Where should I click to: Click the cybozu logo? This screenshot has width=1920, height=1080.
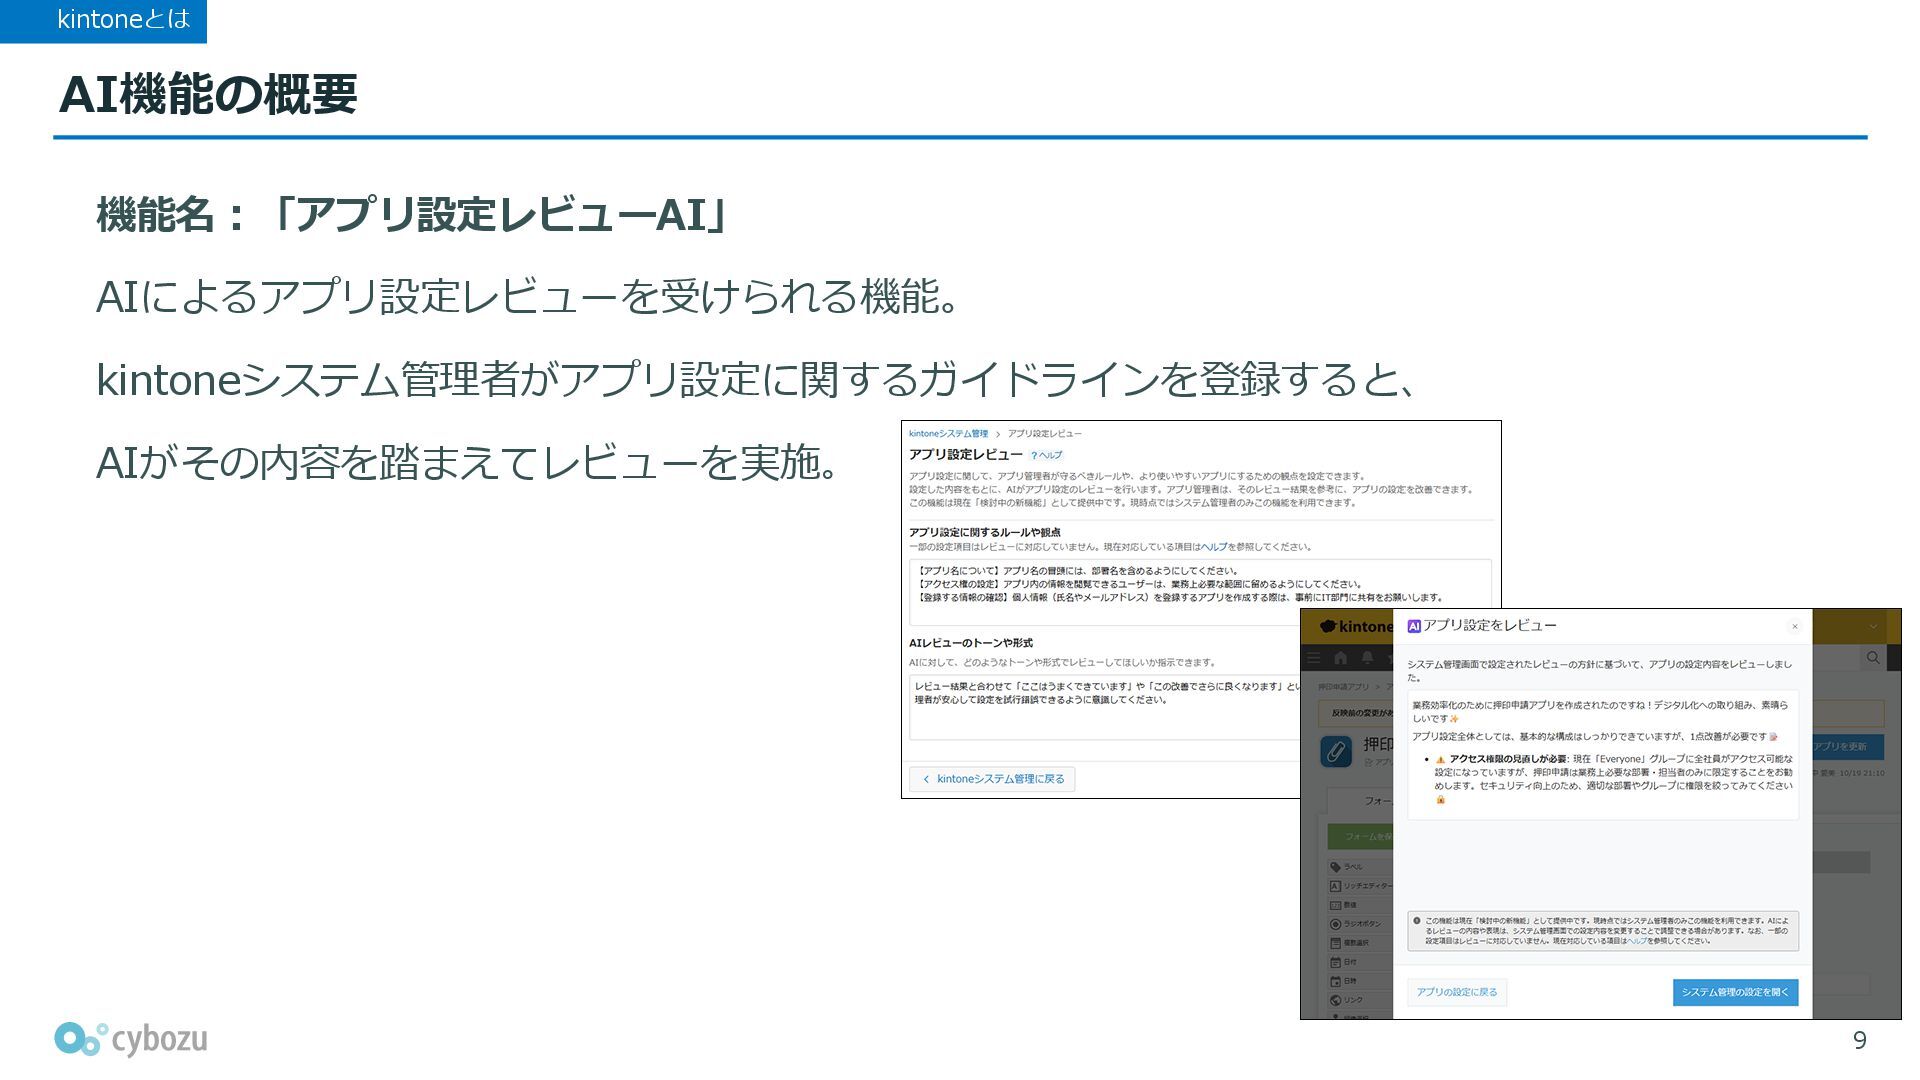tap(131, 1040)
